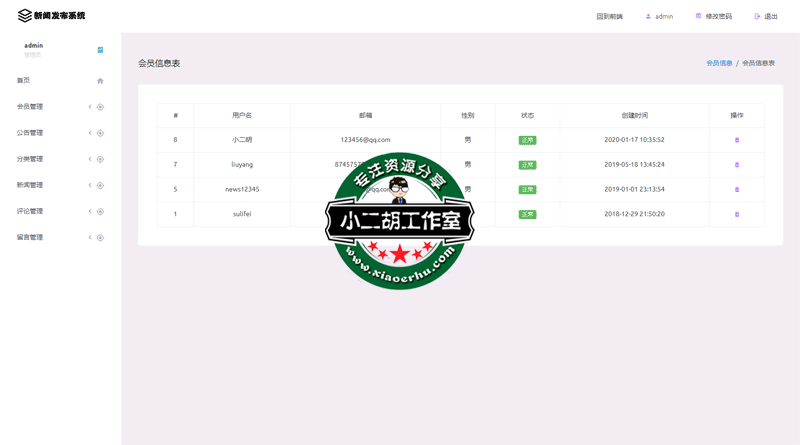Screen dimensions: 800x445
Task: Toggle the 正常 status badge for liuyang
Action: [527, 165]
